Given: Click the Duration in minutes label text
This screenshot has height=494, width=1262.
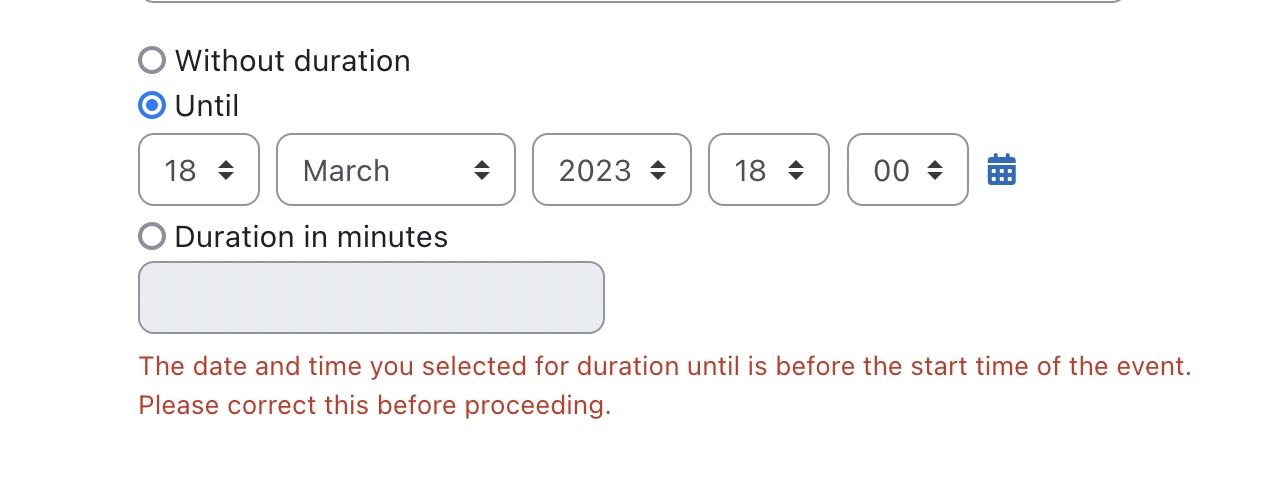Looking at the screenshot, I should 311,237.
